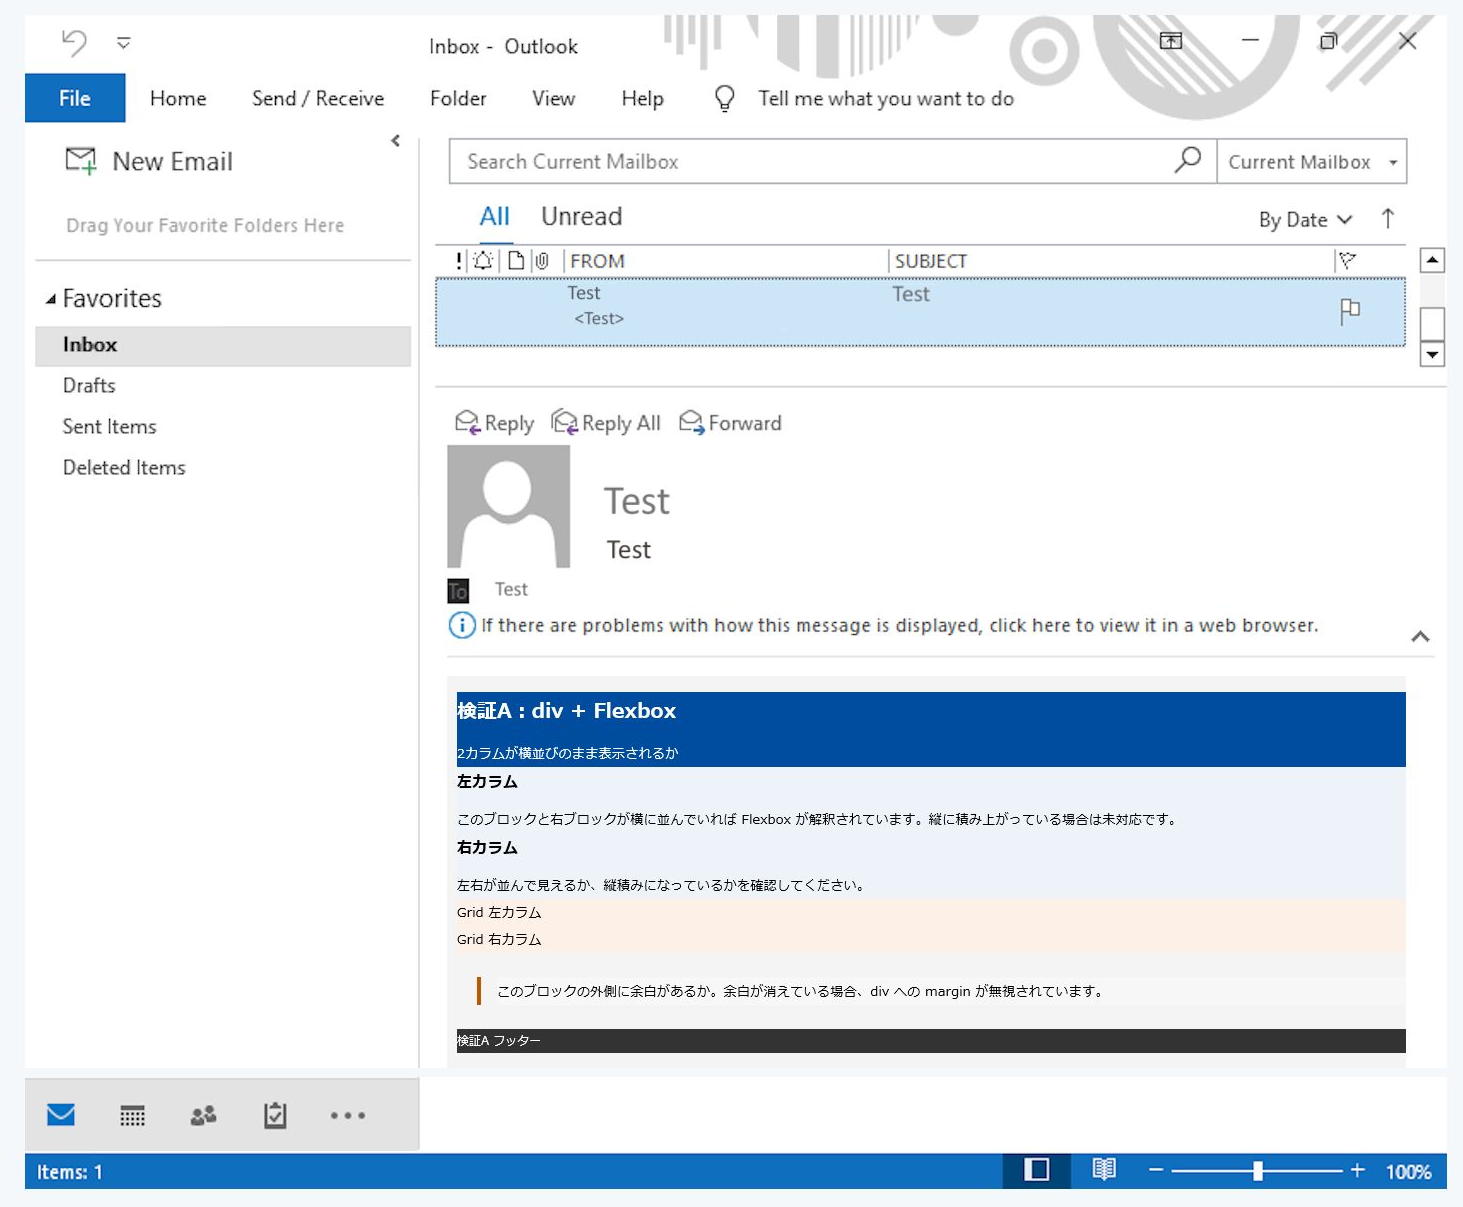Sort by item type page icon column
This screenshot has width=1463, height=1207.
pos(516,261)
